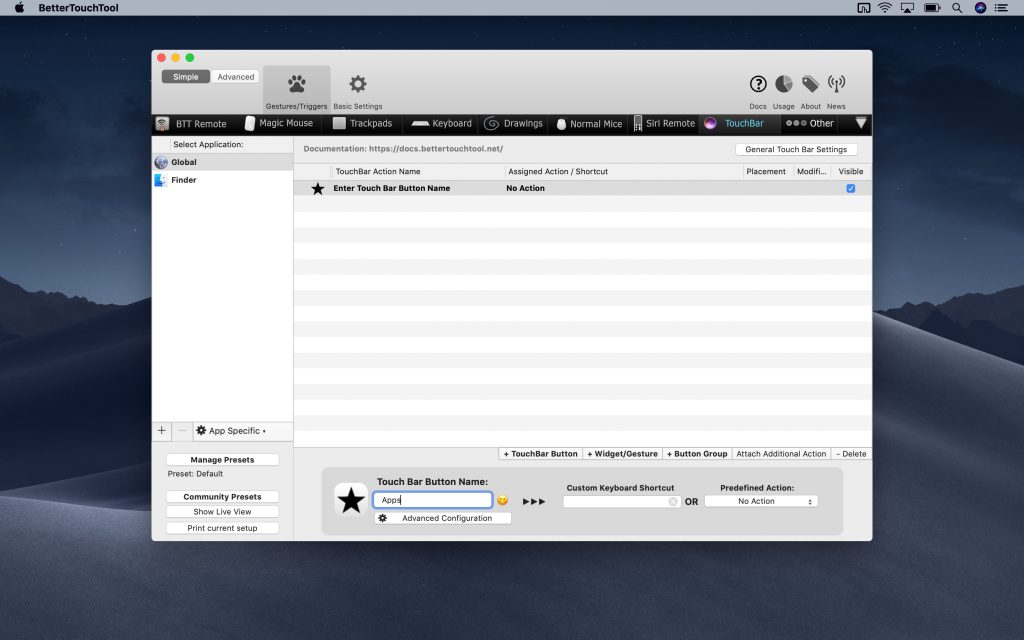Select the Magic Mouse tab
Viewport: 1024px width, 640px height.
click(279, 123)
